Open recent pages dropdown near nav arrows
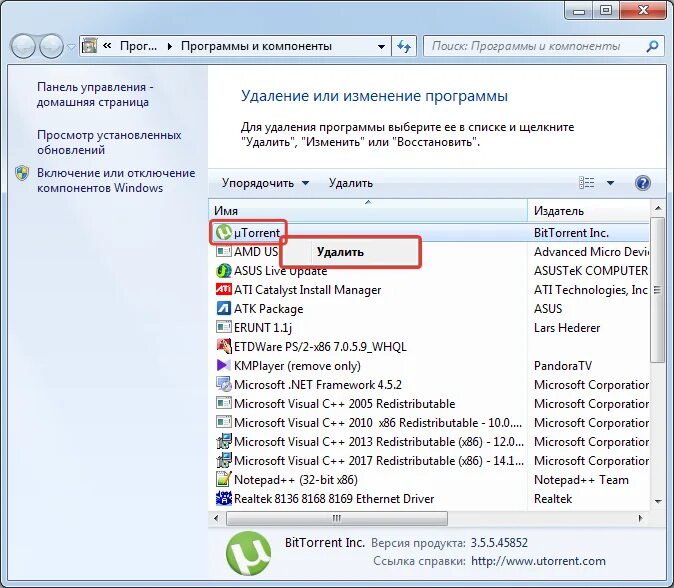 pyautogui.click(x=71, y=46)
